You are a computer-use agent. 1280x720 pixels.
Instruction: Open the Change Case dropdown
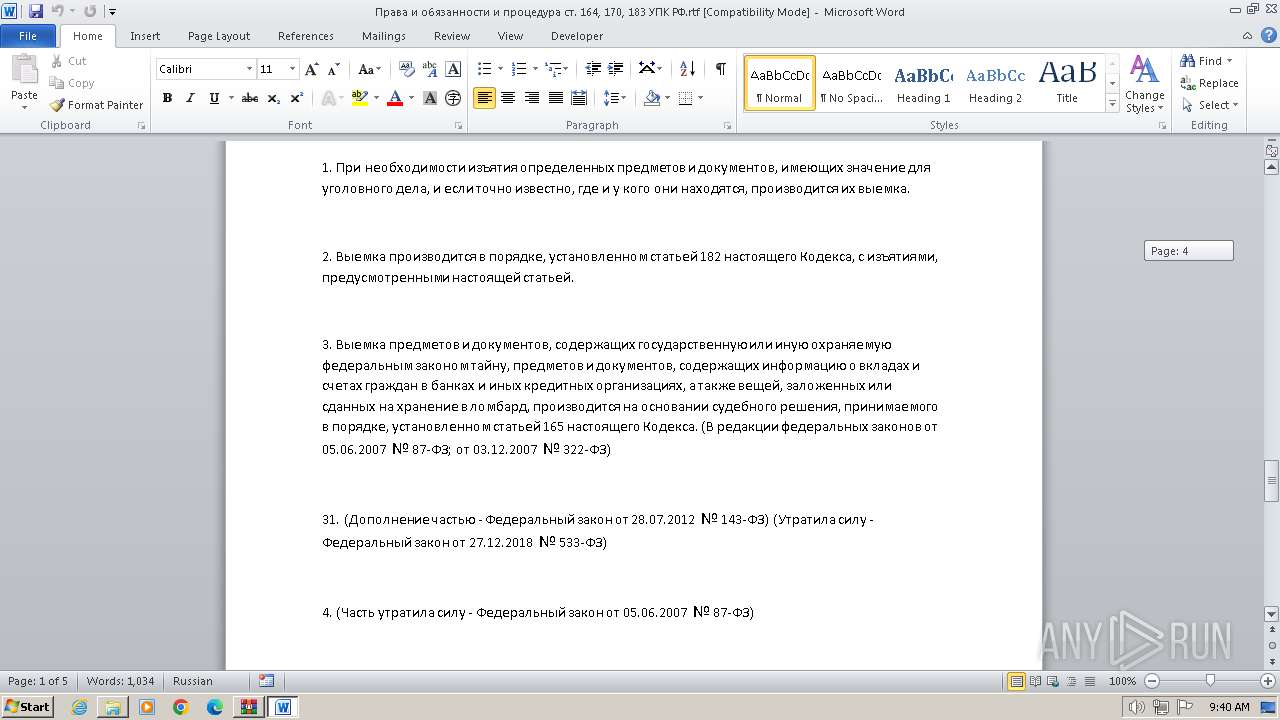pyautogui.click(x=369, y=69)
